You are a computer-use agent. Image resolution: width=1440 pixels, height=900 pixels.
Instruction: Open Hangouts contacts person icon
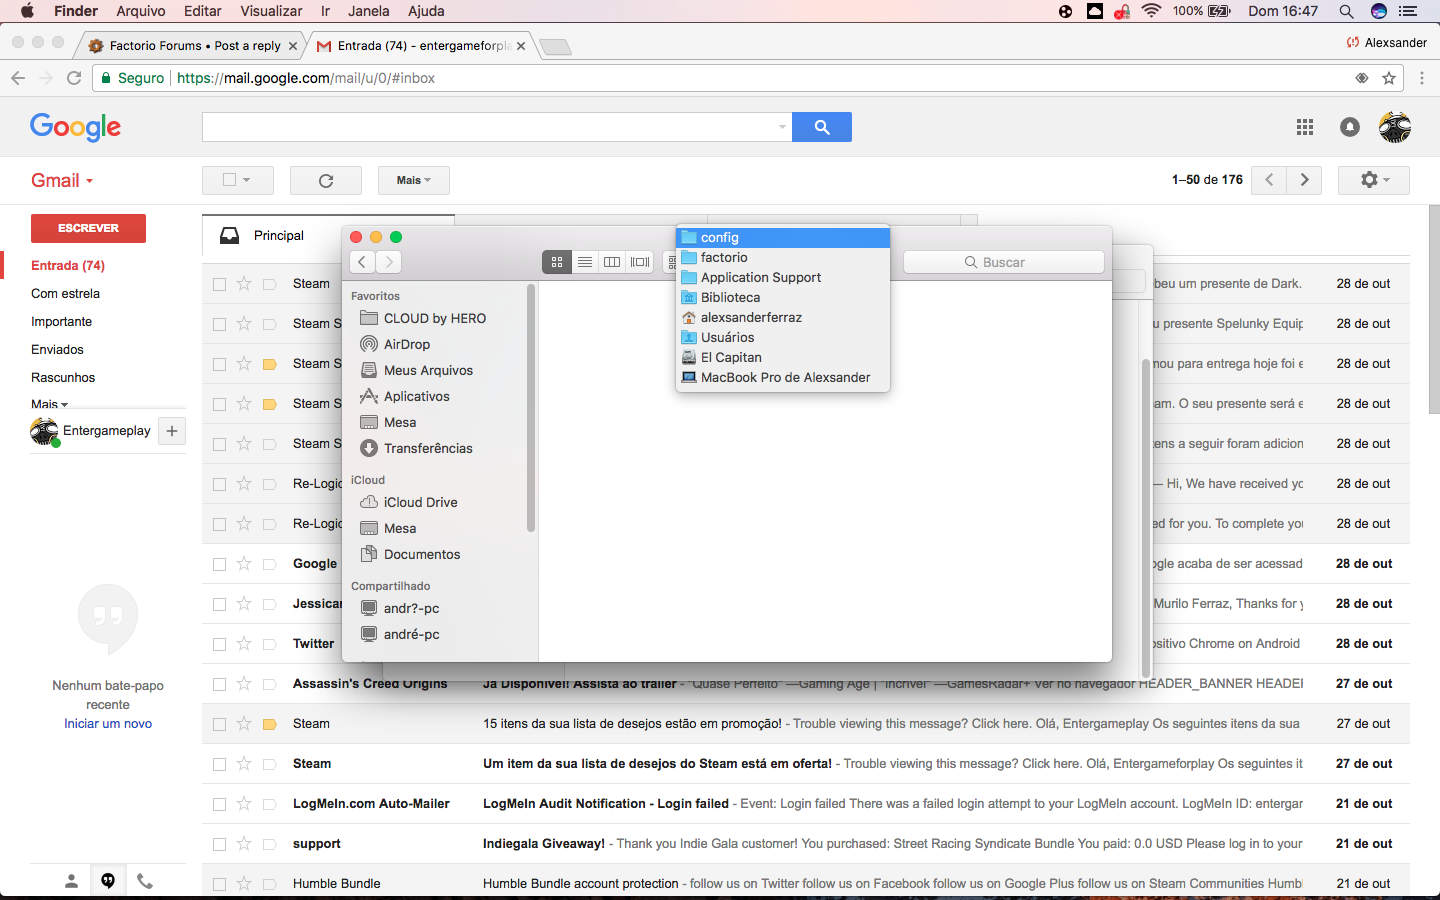(71, 881)
